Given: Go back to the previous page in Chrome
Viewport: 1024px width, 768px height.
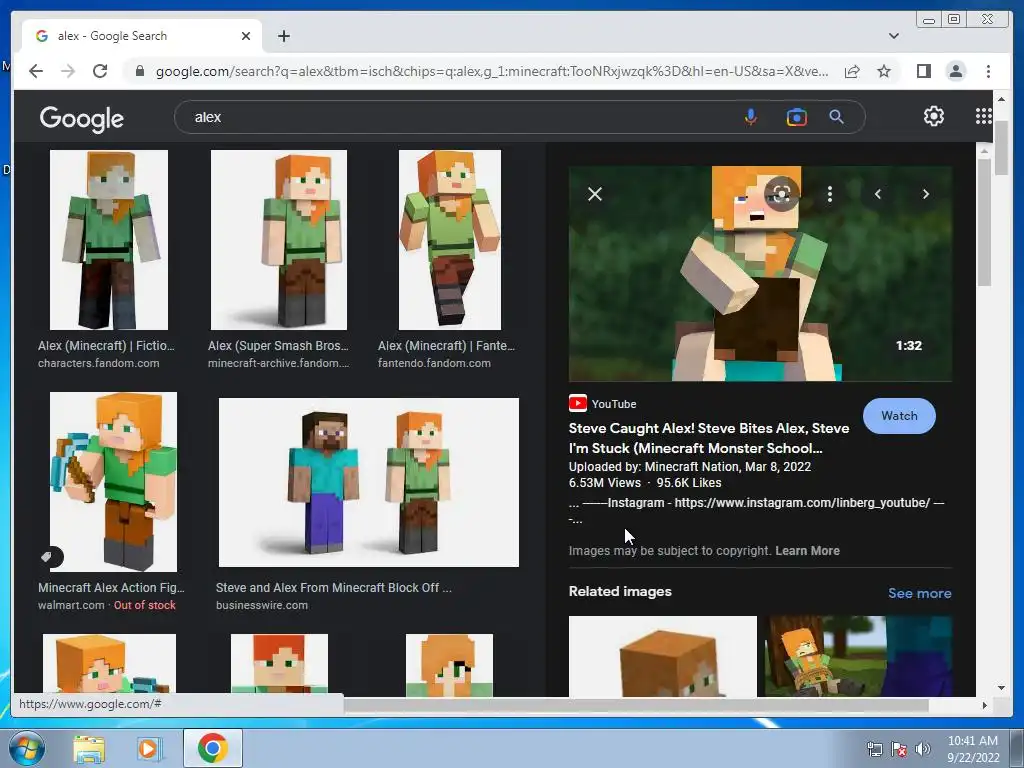Looking at the screenshot, I should (x=36, y=71).
